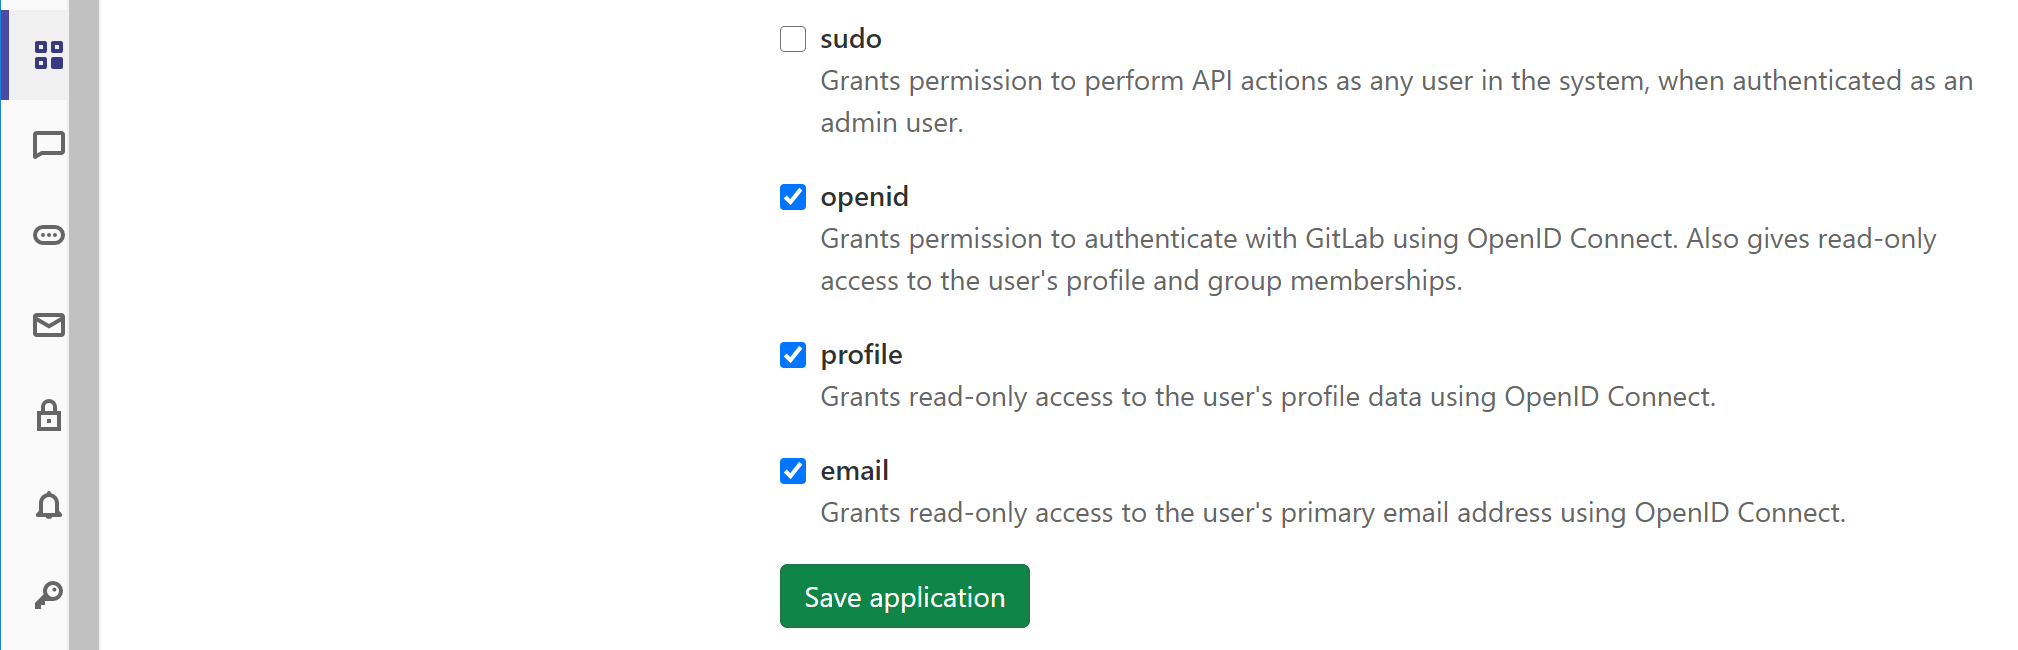The image size is (2018, 650).
Task: Uncheck the email scope checkbox
Action: pyautogui.click(x=793, y=471)
